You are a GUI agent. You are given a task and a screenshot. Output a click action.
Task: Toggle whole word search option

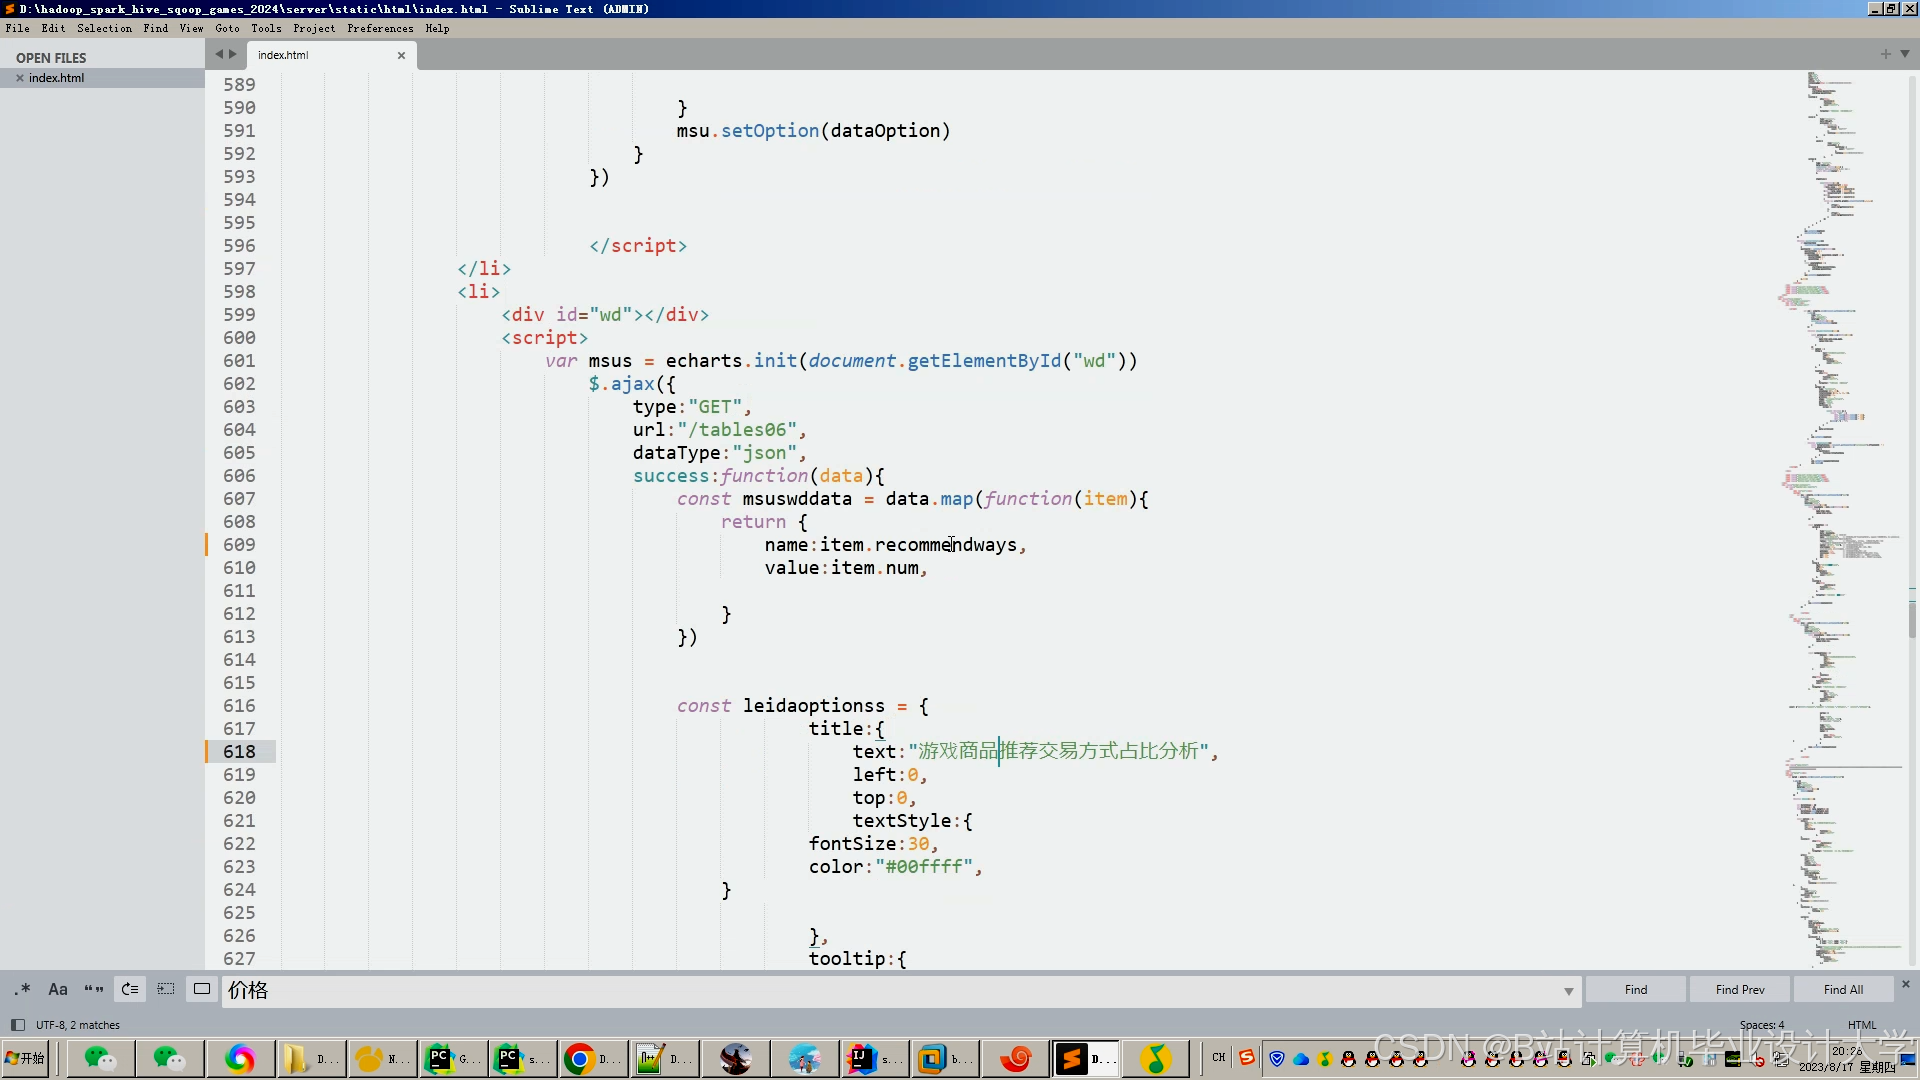click(94, 989)
